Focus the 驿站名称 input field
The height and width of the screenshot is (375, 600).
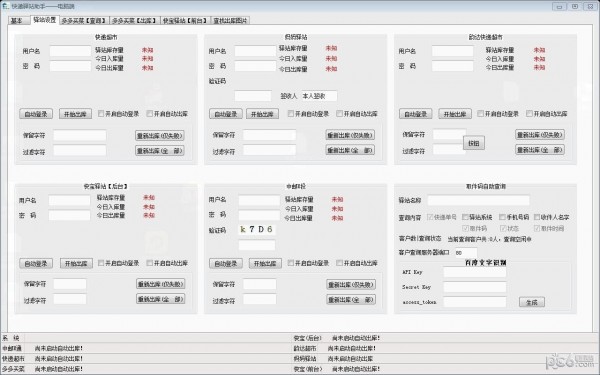point(478,200)
